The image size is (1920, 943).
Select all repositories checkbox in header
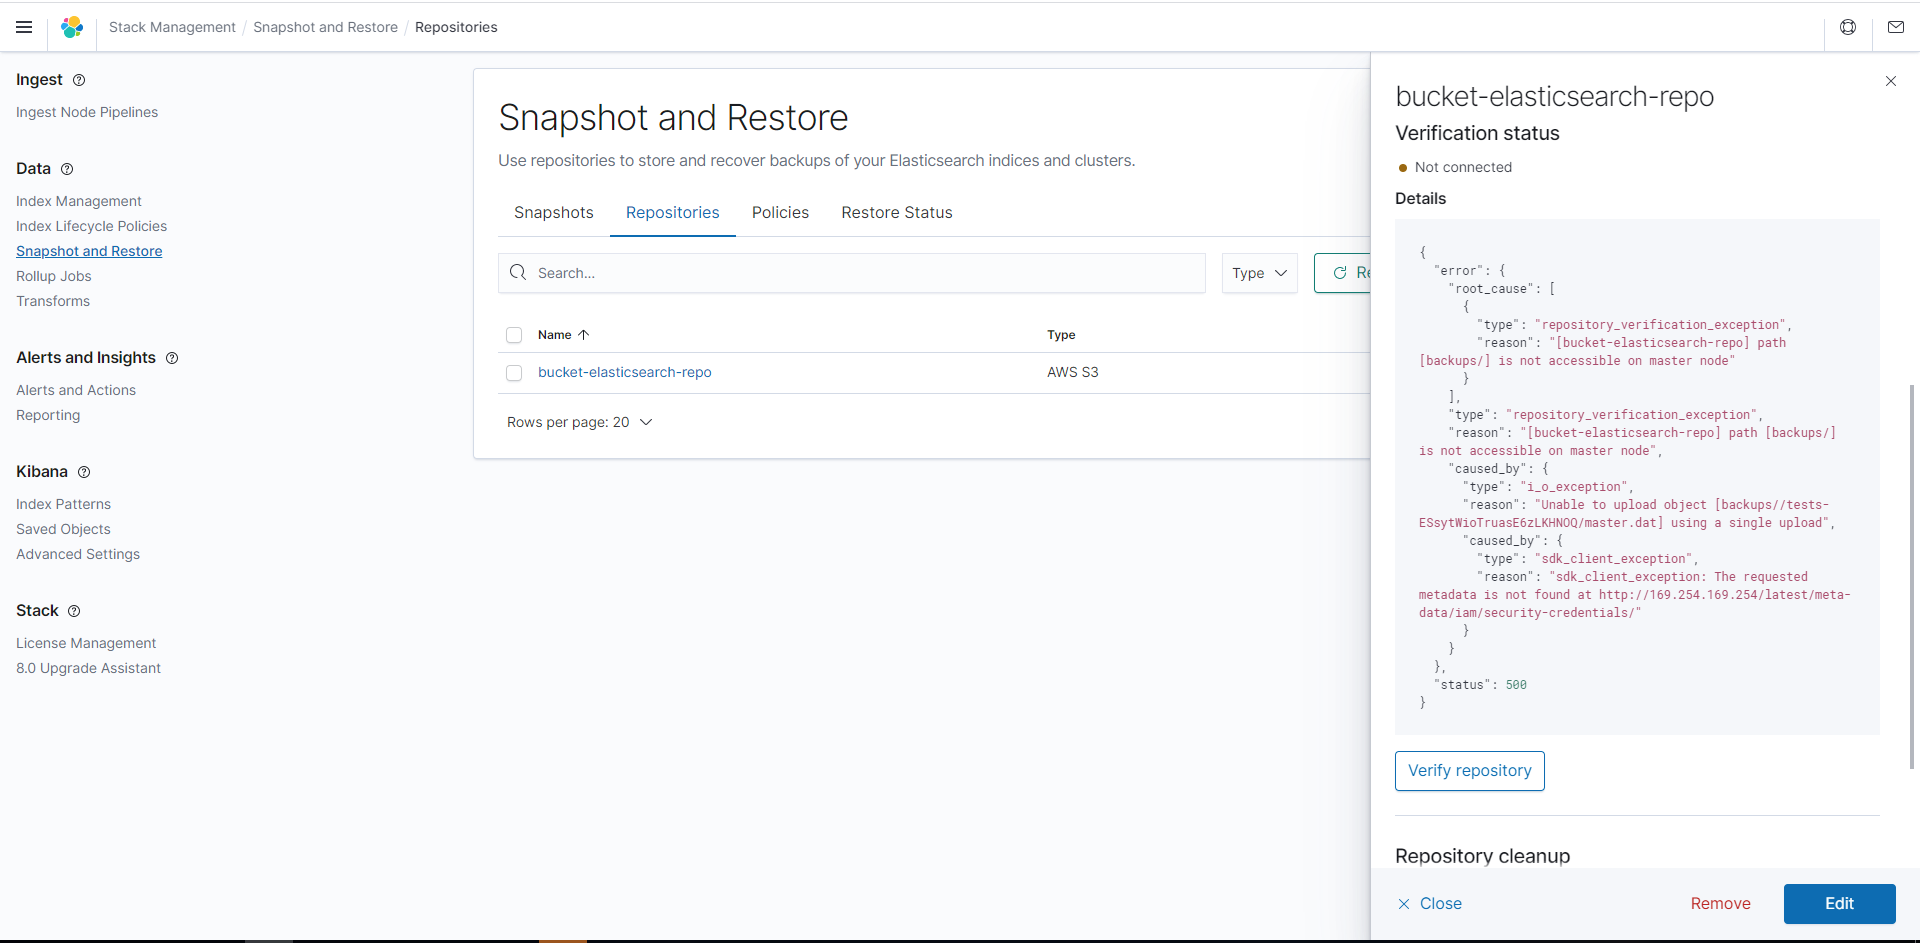514,335
